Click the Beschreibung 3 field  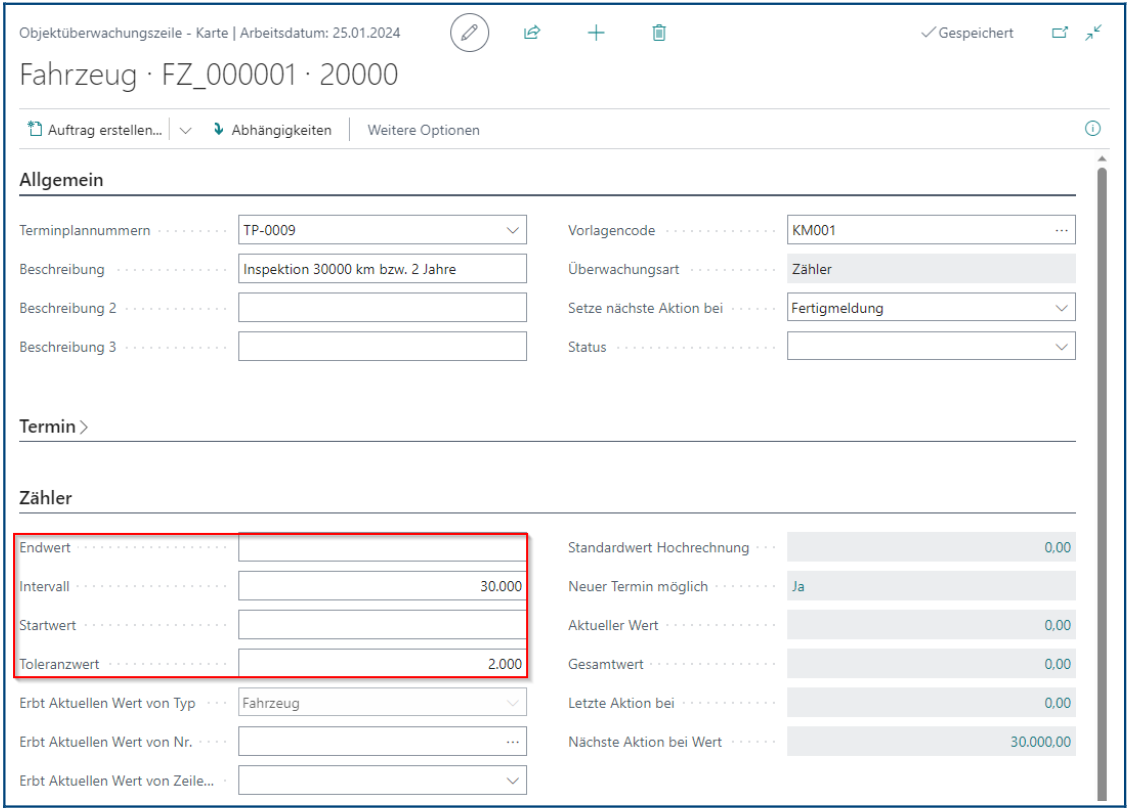tap(382, 347)
